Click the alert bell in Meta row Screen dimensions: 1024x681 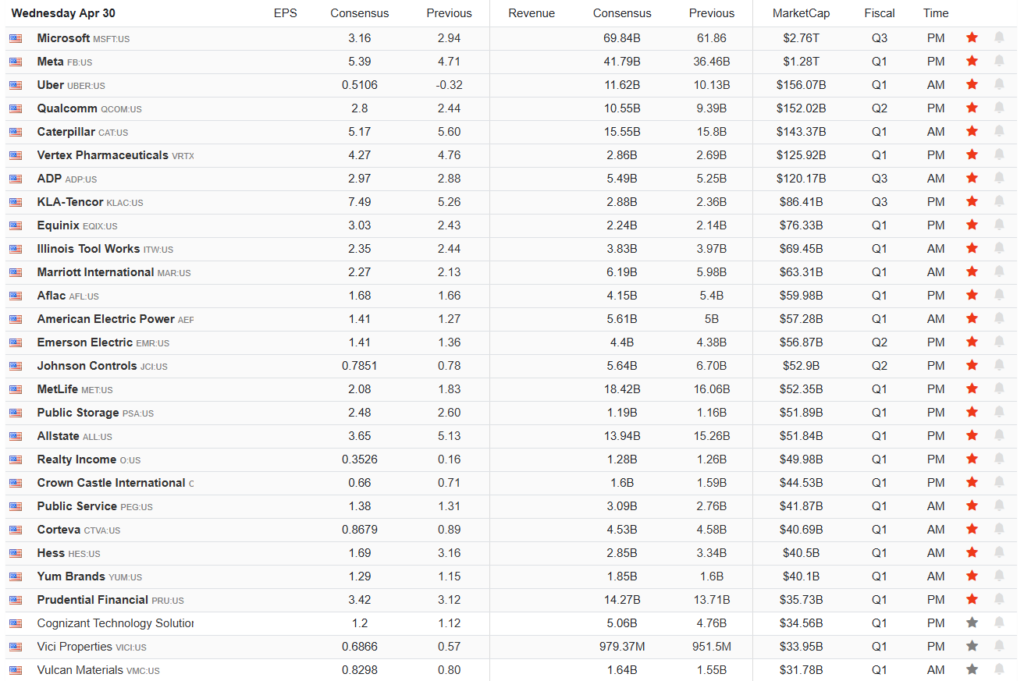998,61
